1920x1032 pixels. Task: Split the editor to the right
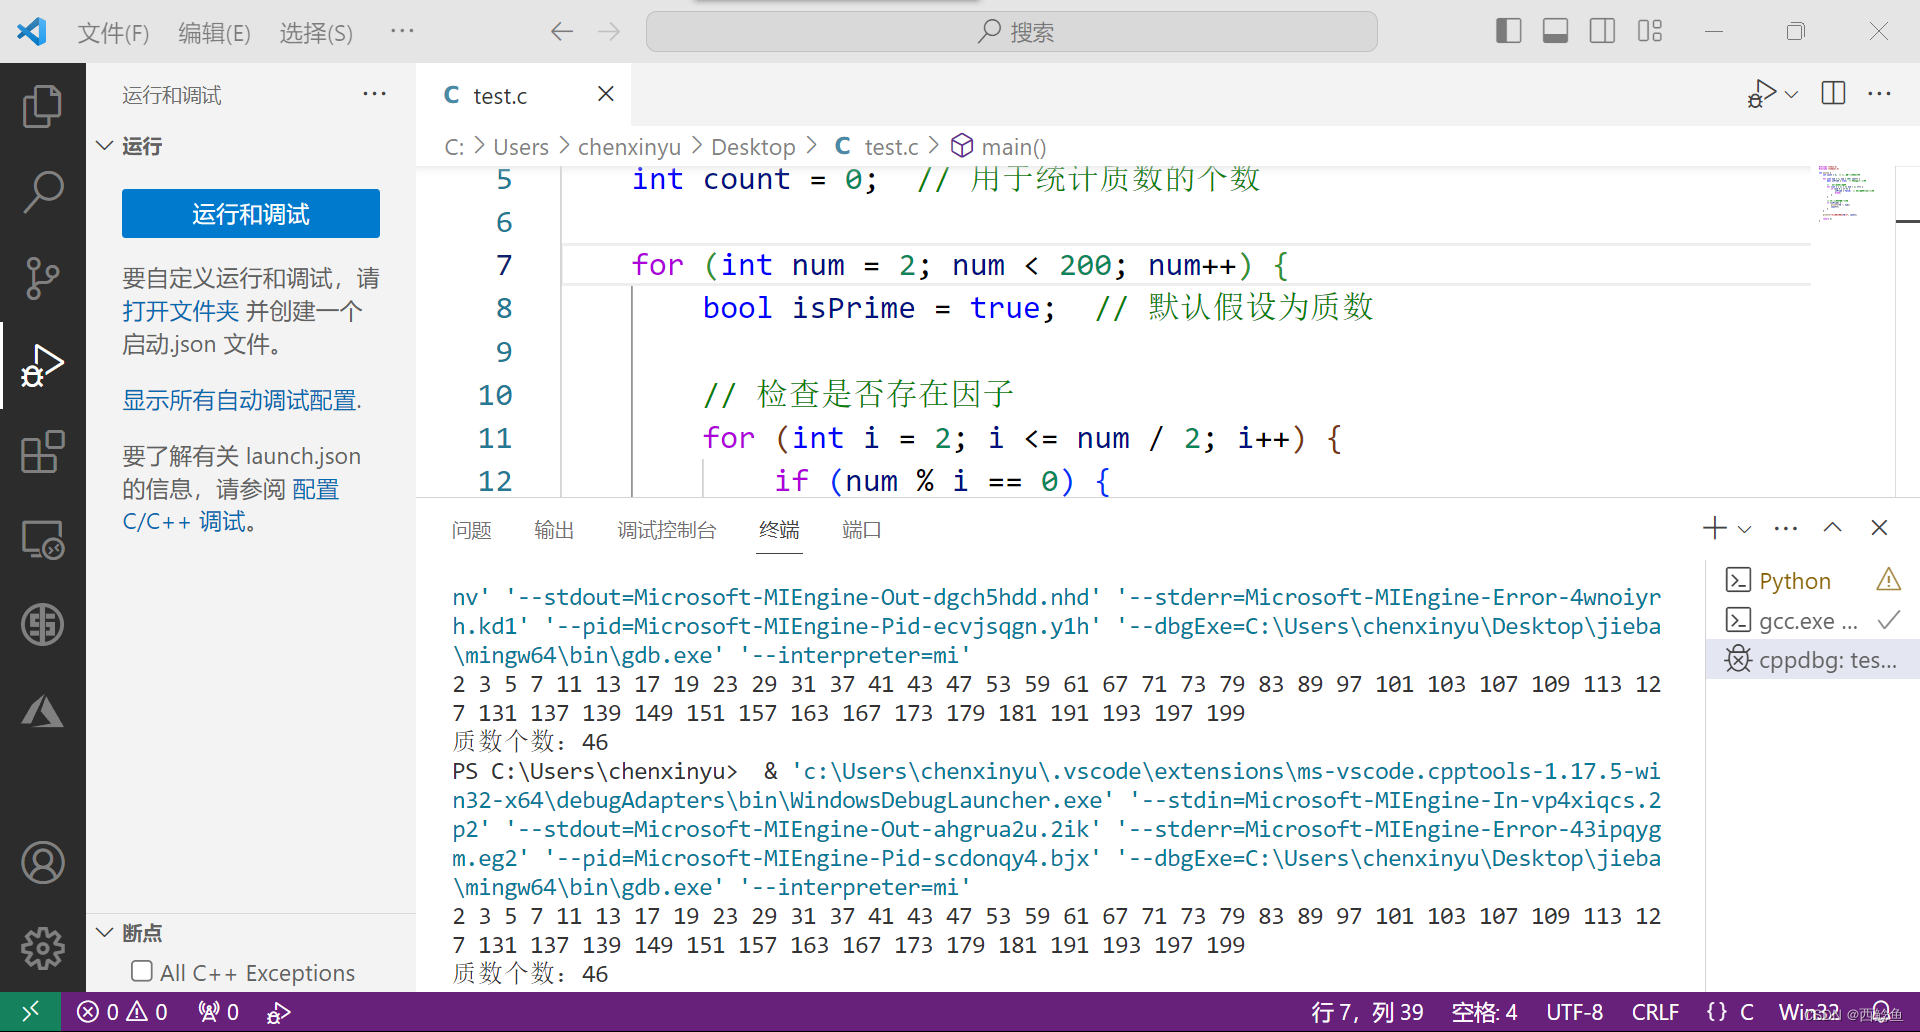(1833, 94)
